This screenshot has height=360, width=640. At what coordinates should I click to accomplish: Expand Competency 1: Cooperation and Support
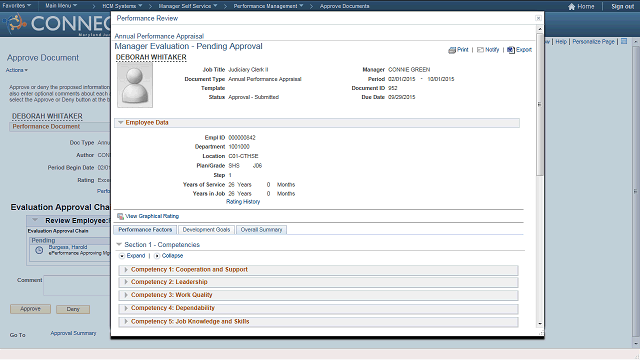point(126,270)
